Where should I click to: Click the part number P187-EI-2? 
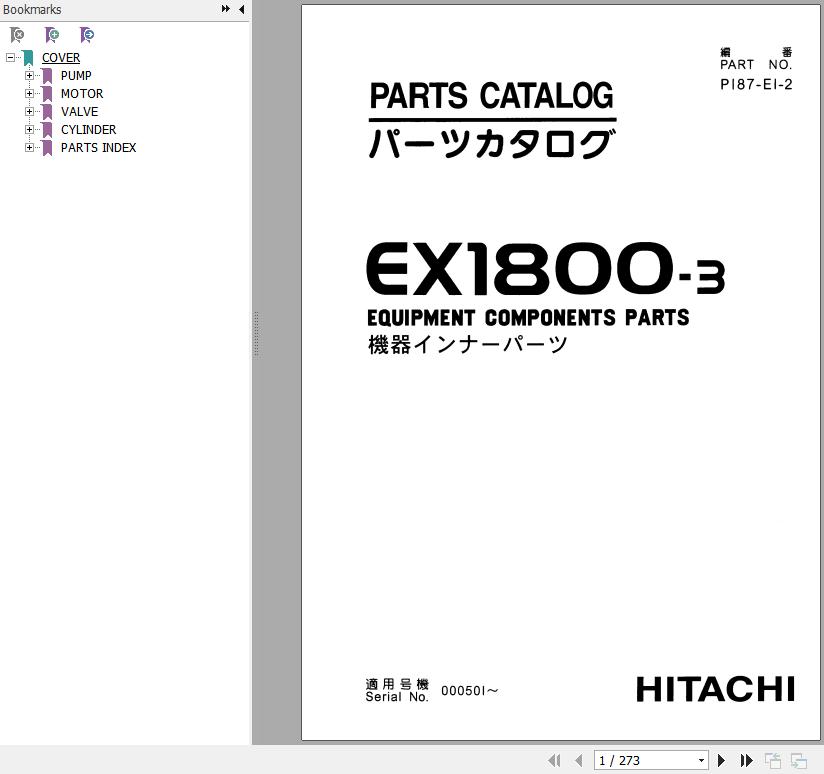coord(756,84)
